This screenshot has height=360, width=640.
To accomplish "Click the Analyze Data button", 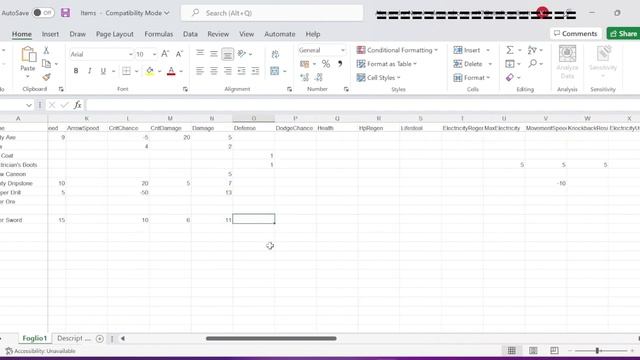I will pyautogui.click(x=567, y=62).
